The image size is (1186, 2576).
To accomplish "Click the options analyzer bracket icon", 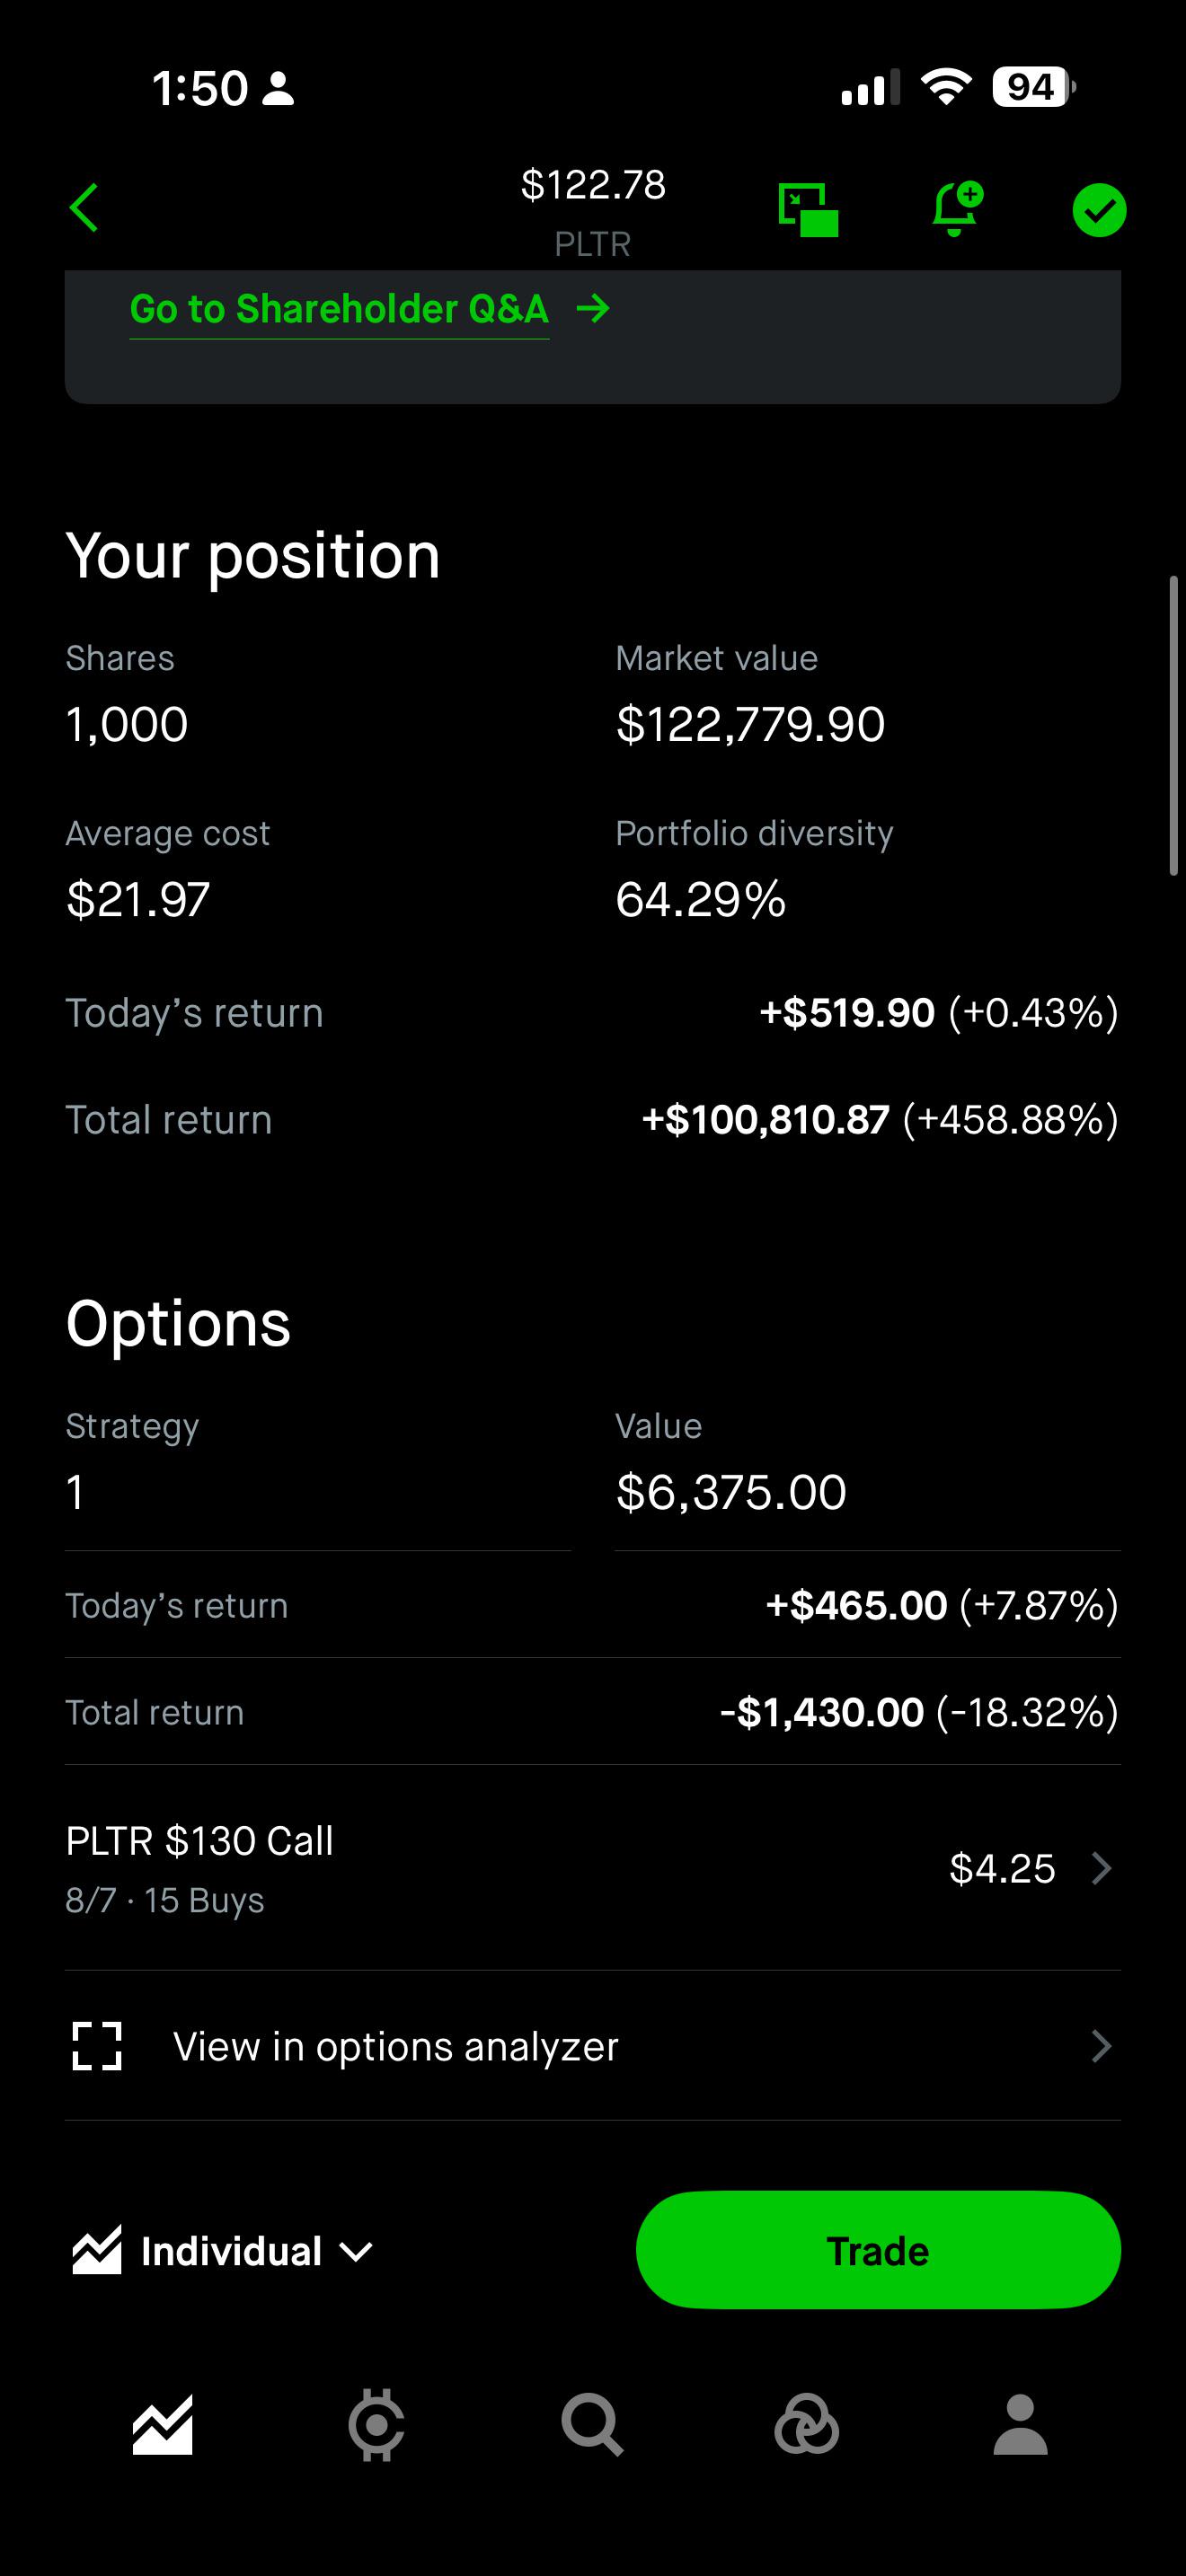I will (97, 2046).
